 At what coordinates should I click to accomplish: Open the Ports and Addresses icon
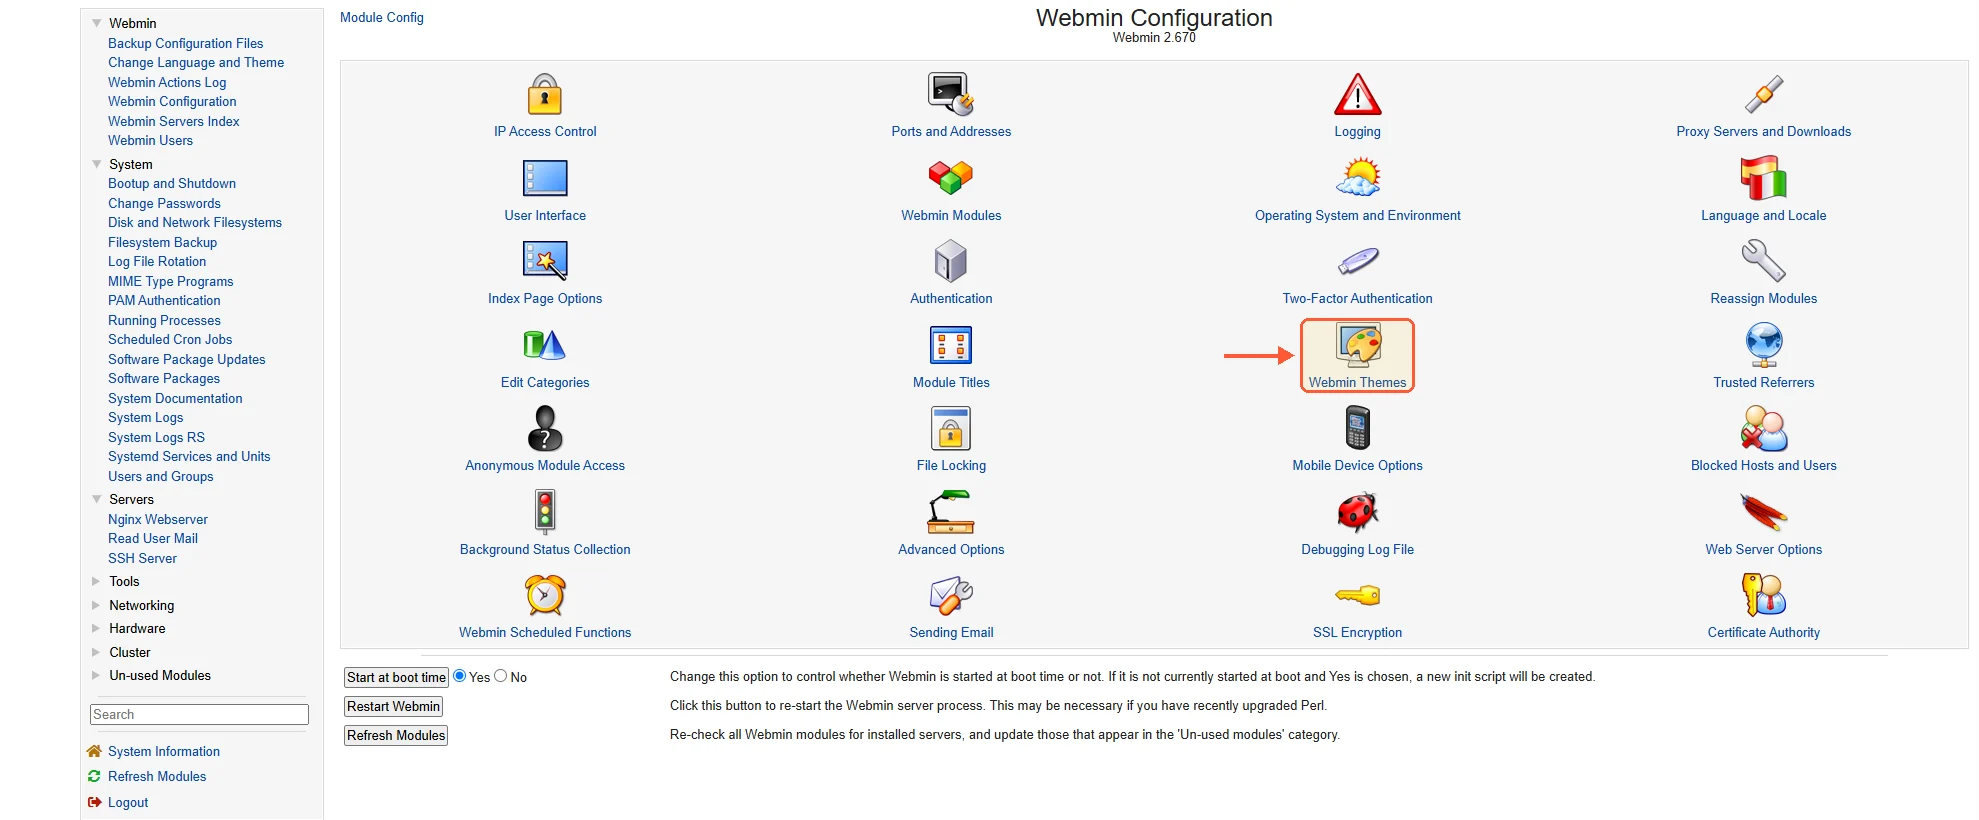pos(951,95)
